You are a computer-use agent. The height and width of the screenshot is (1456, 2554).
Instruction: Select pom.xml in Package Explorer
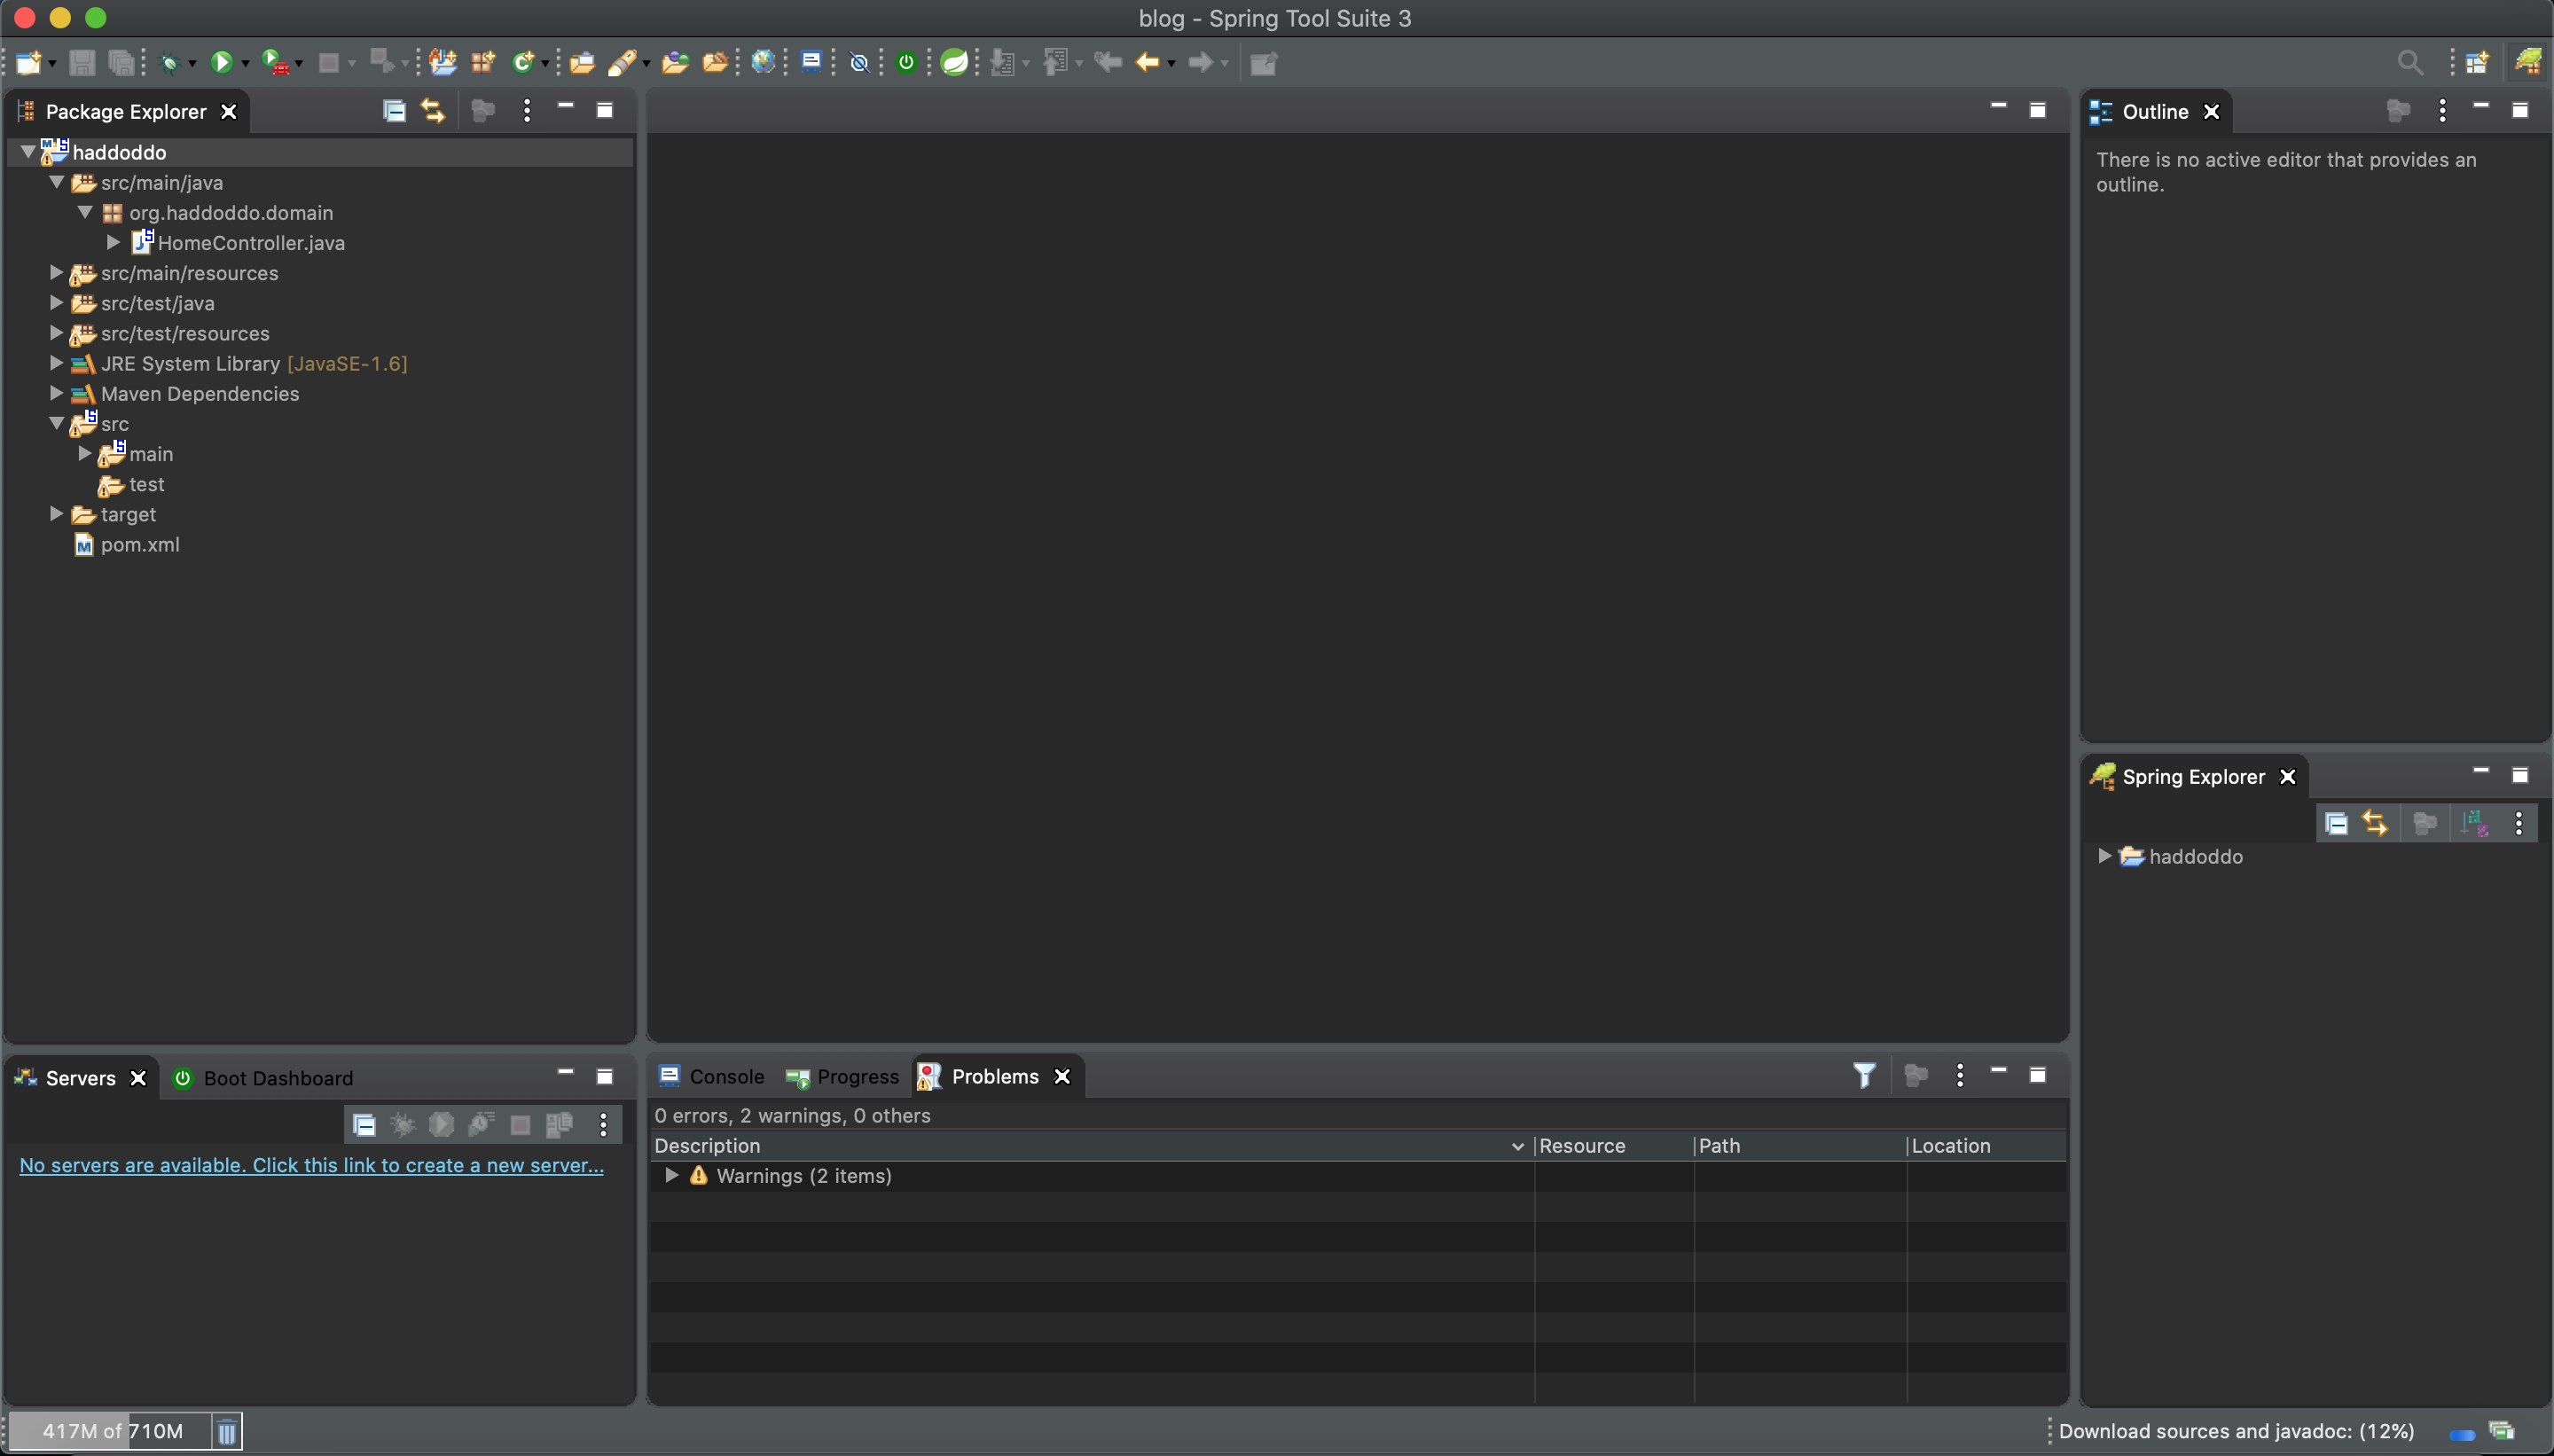pyautogui.click(x=139, y=545)
